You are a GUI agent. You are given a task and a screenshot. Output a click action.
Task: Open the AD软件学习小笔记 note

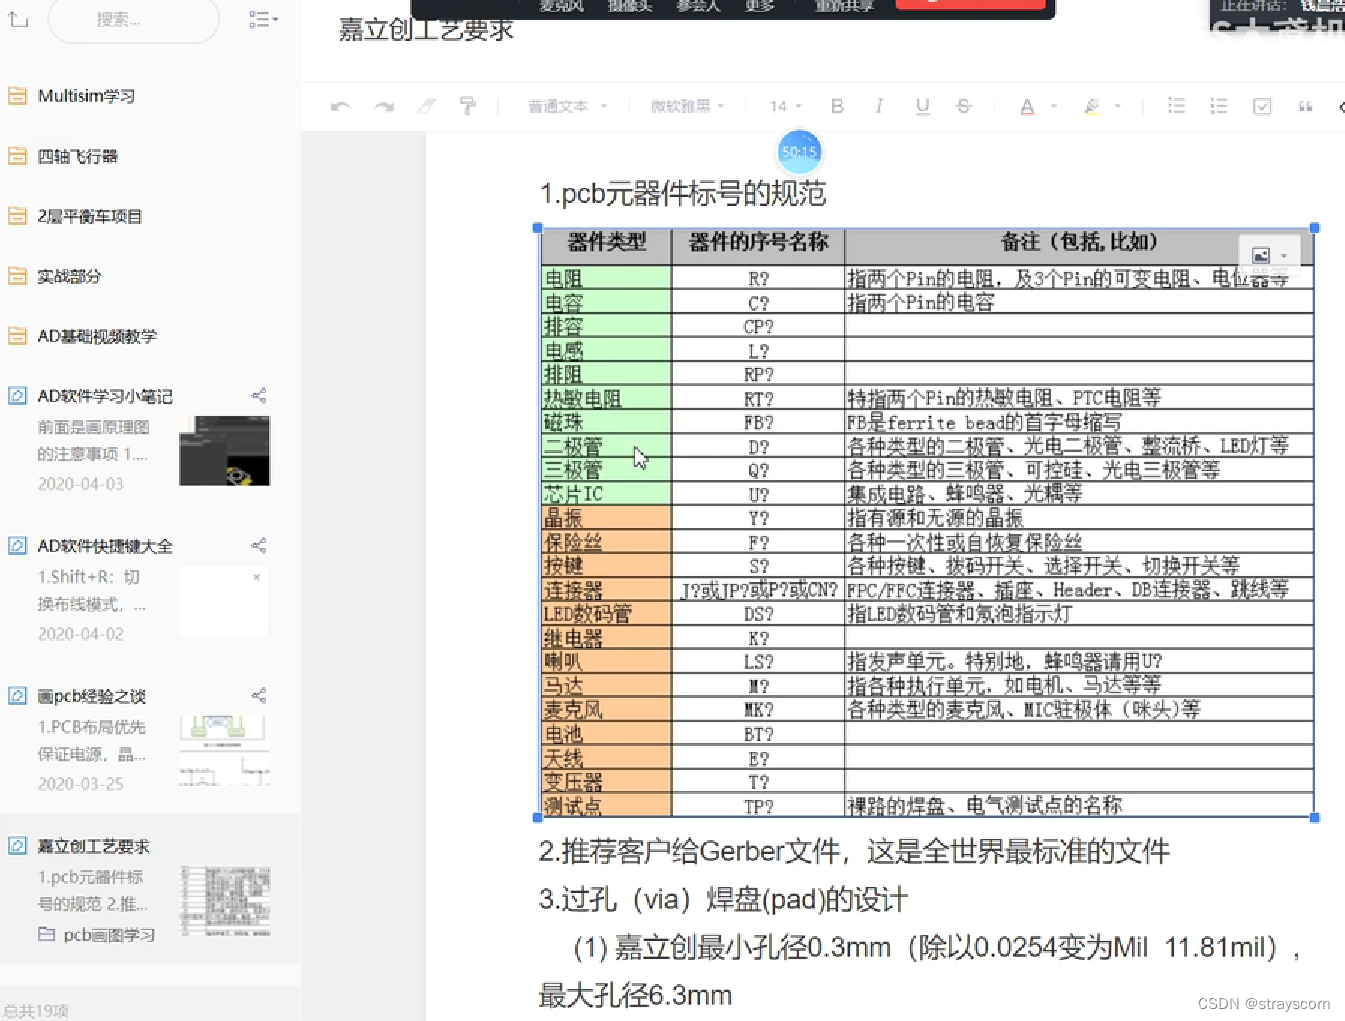pos(105,396)
